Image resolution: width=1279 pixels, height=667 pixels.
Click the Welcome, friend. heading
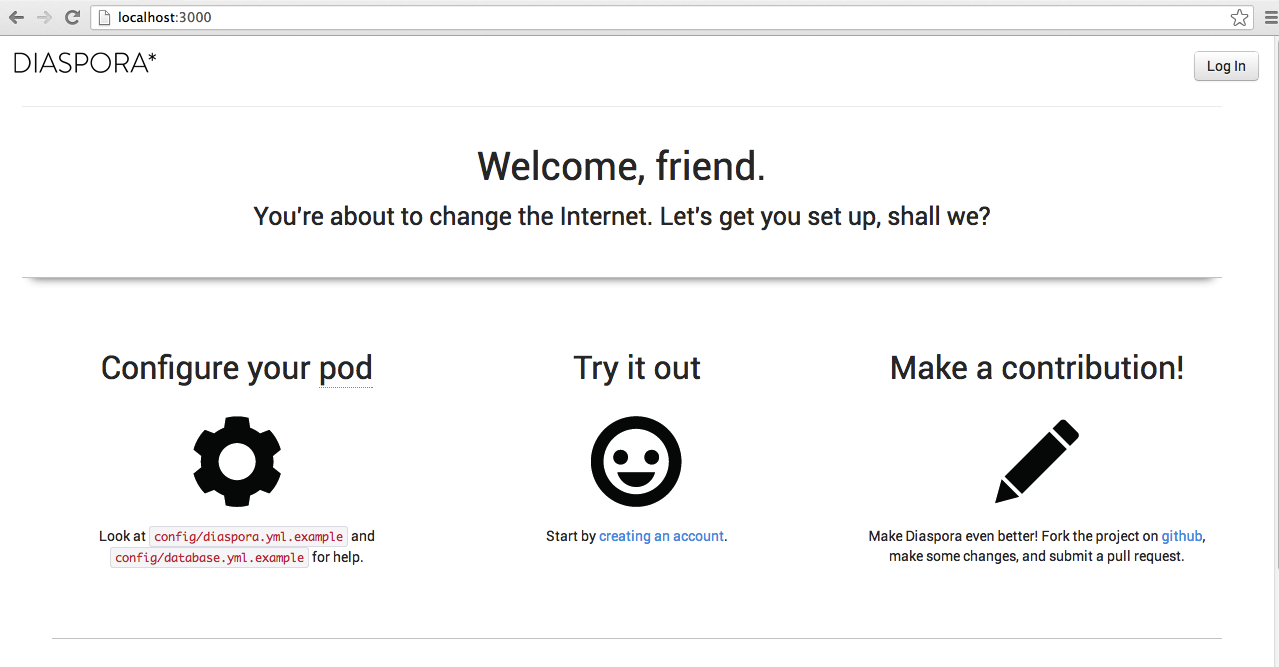click(621, 166)
